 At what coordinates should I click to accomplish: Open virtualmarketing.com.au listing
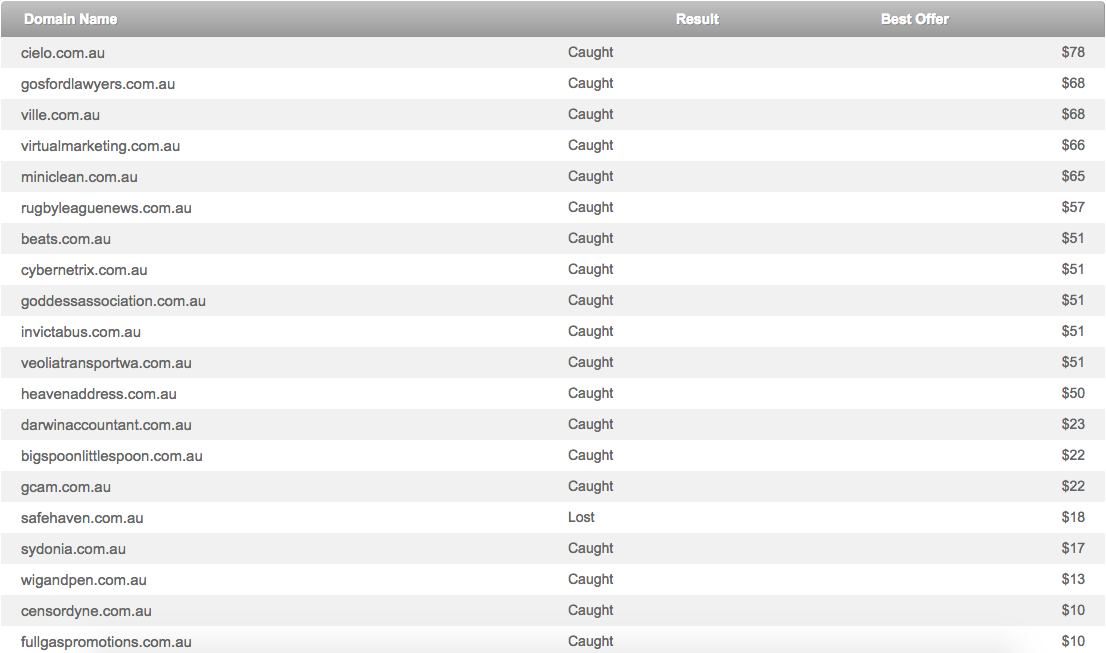[x=100, y=146]
